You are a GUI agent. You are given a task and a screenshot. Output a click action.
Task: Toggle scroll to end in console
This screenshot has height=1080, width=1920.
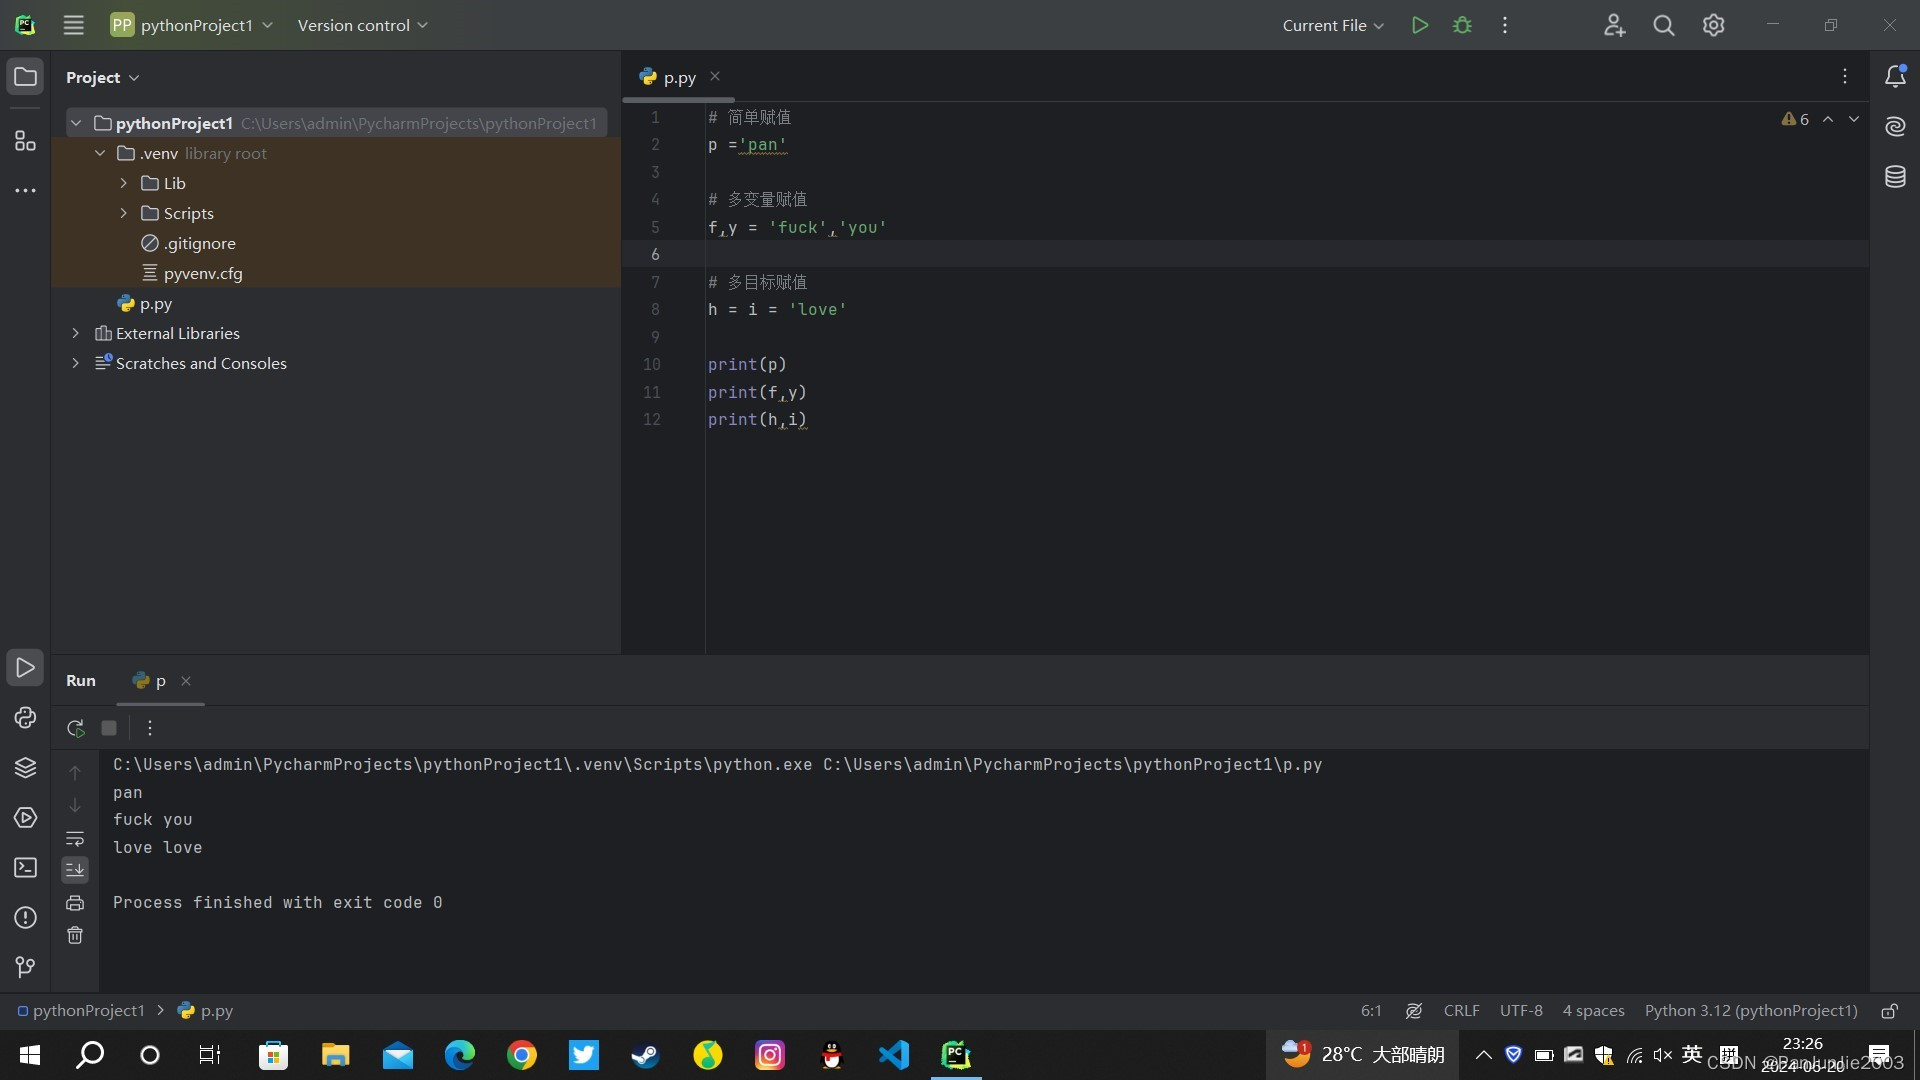75,870
